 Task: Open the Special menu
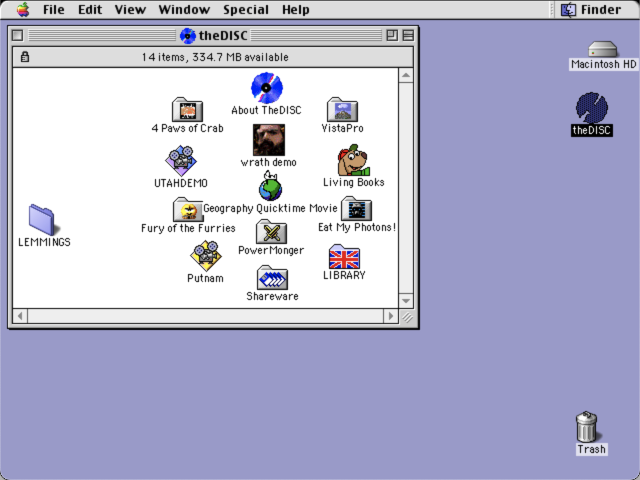coord(246,9)
